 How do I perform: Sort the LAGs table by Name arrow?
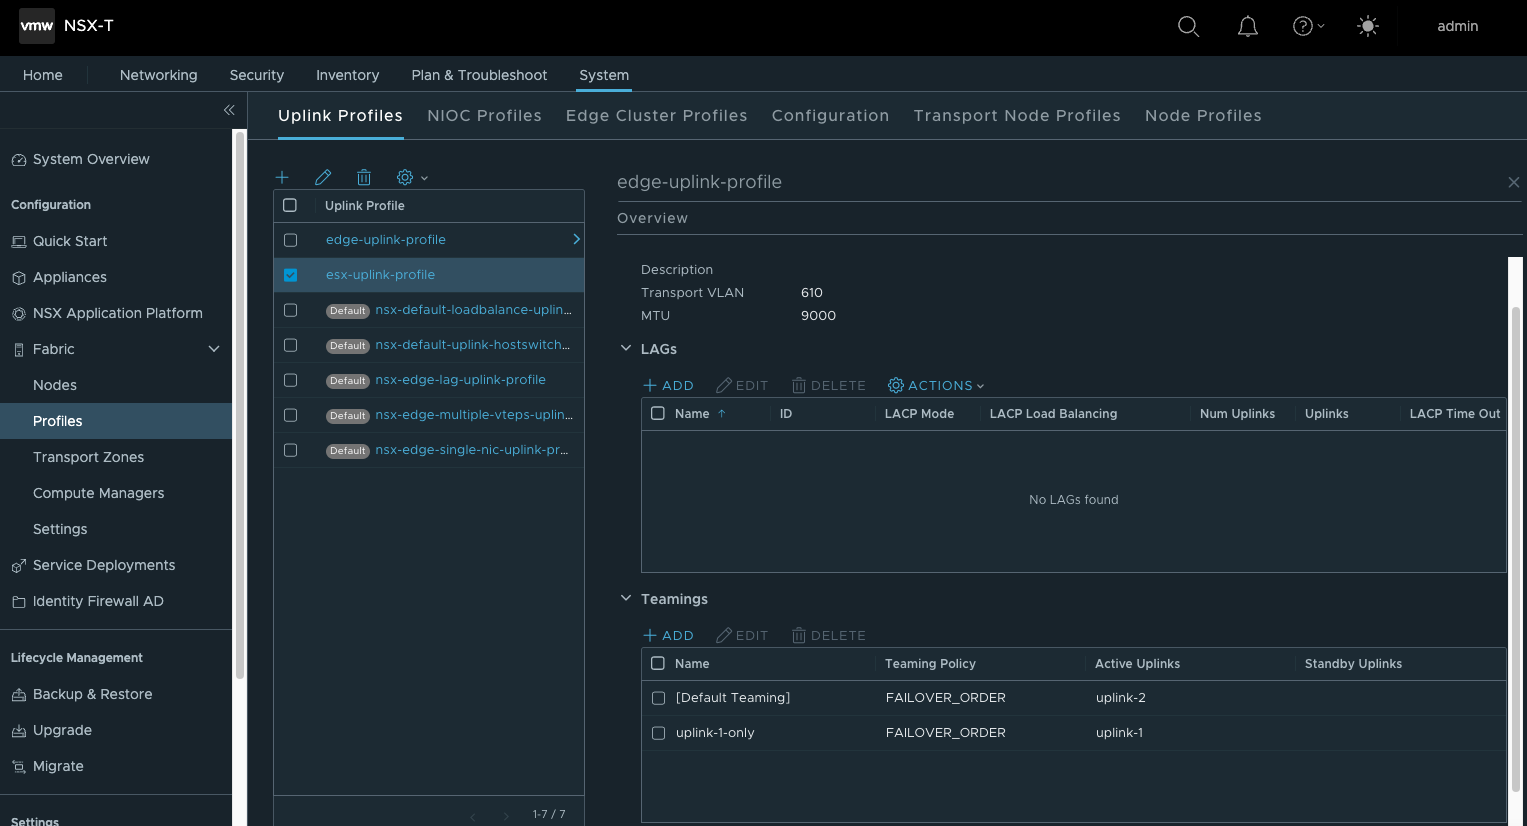[722, 413]
